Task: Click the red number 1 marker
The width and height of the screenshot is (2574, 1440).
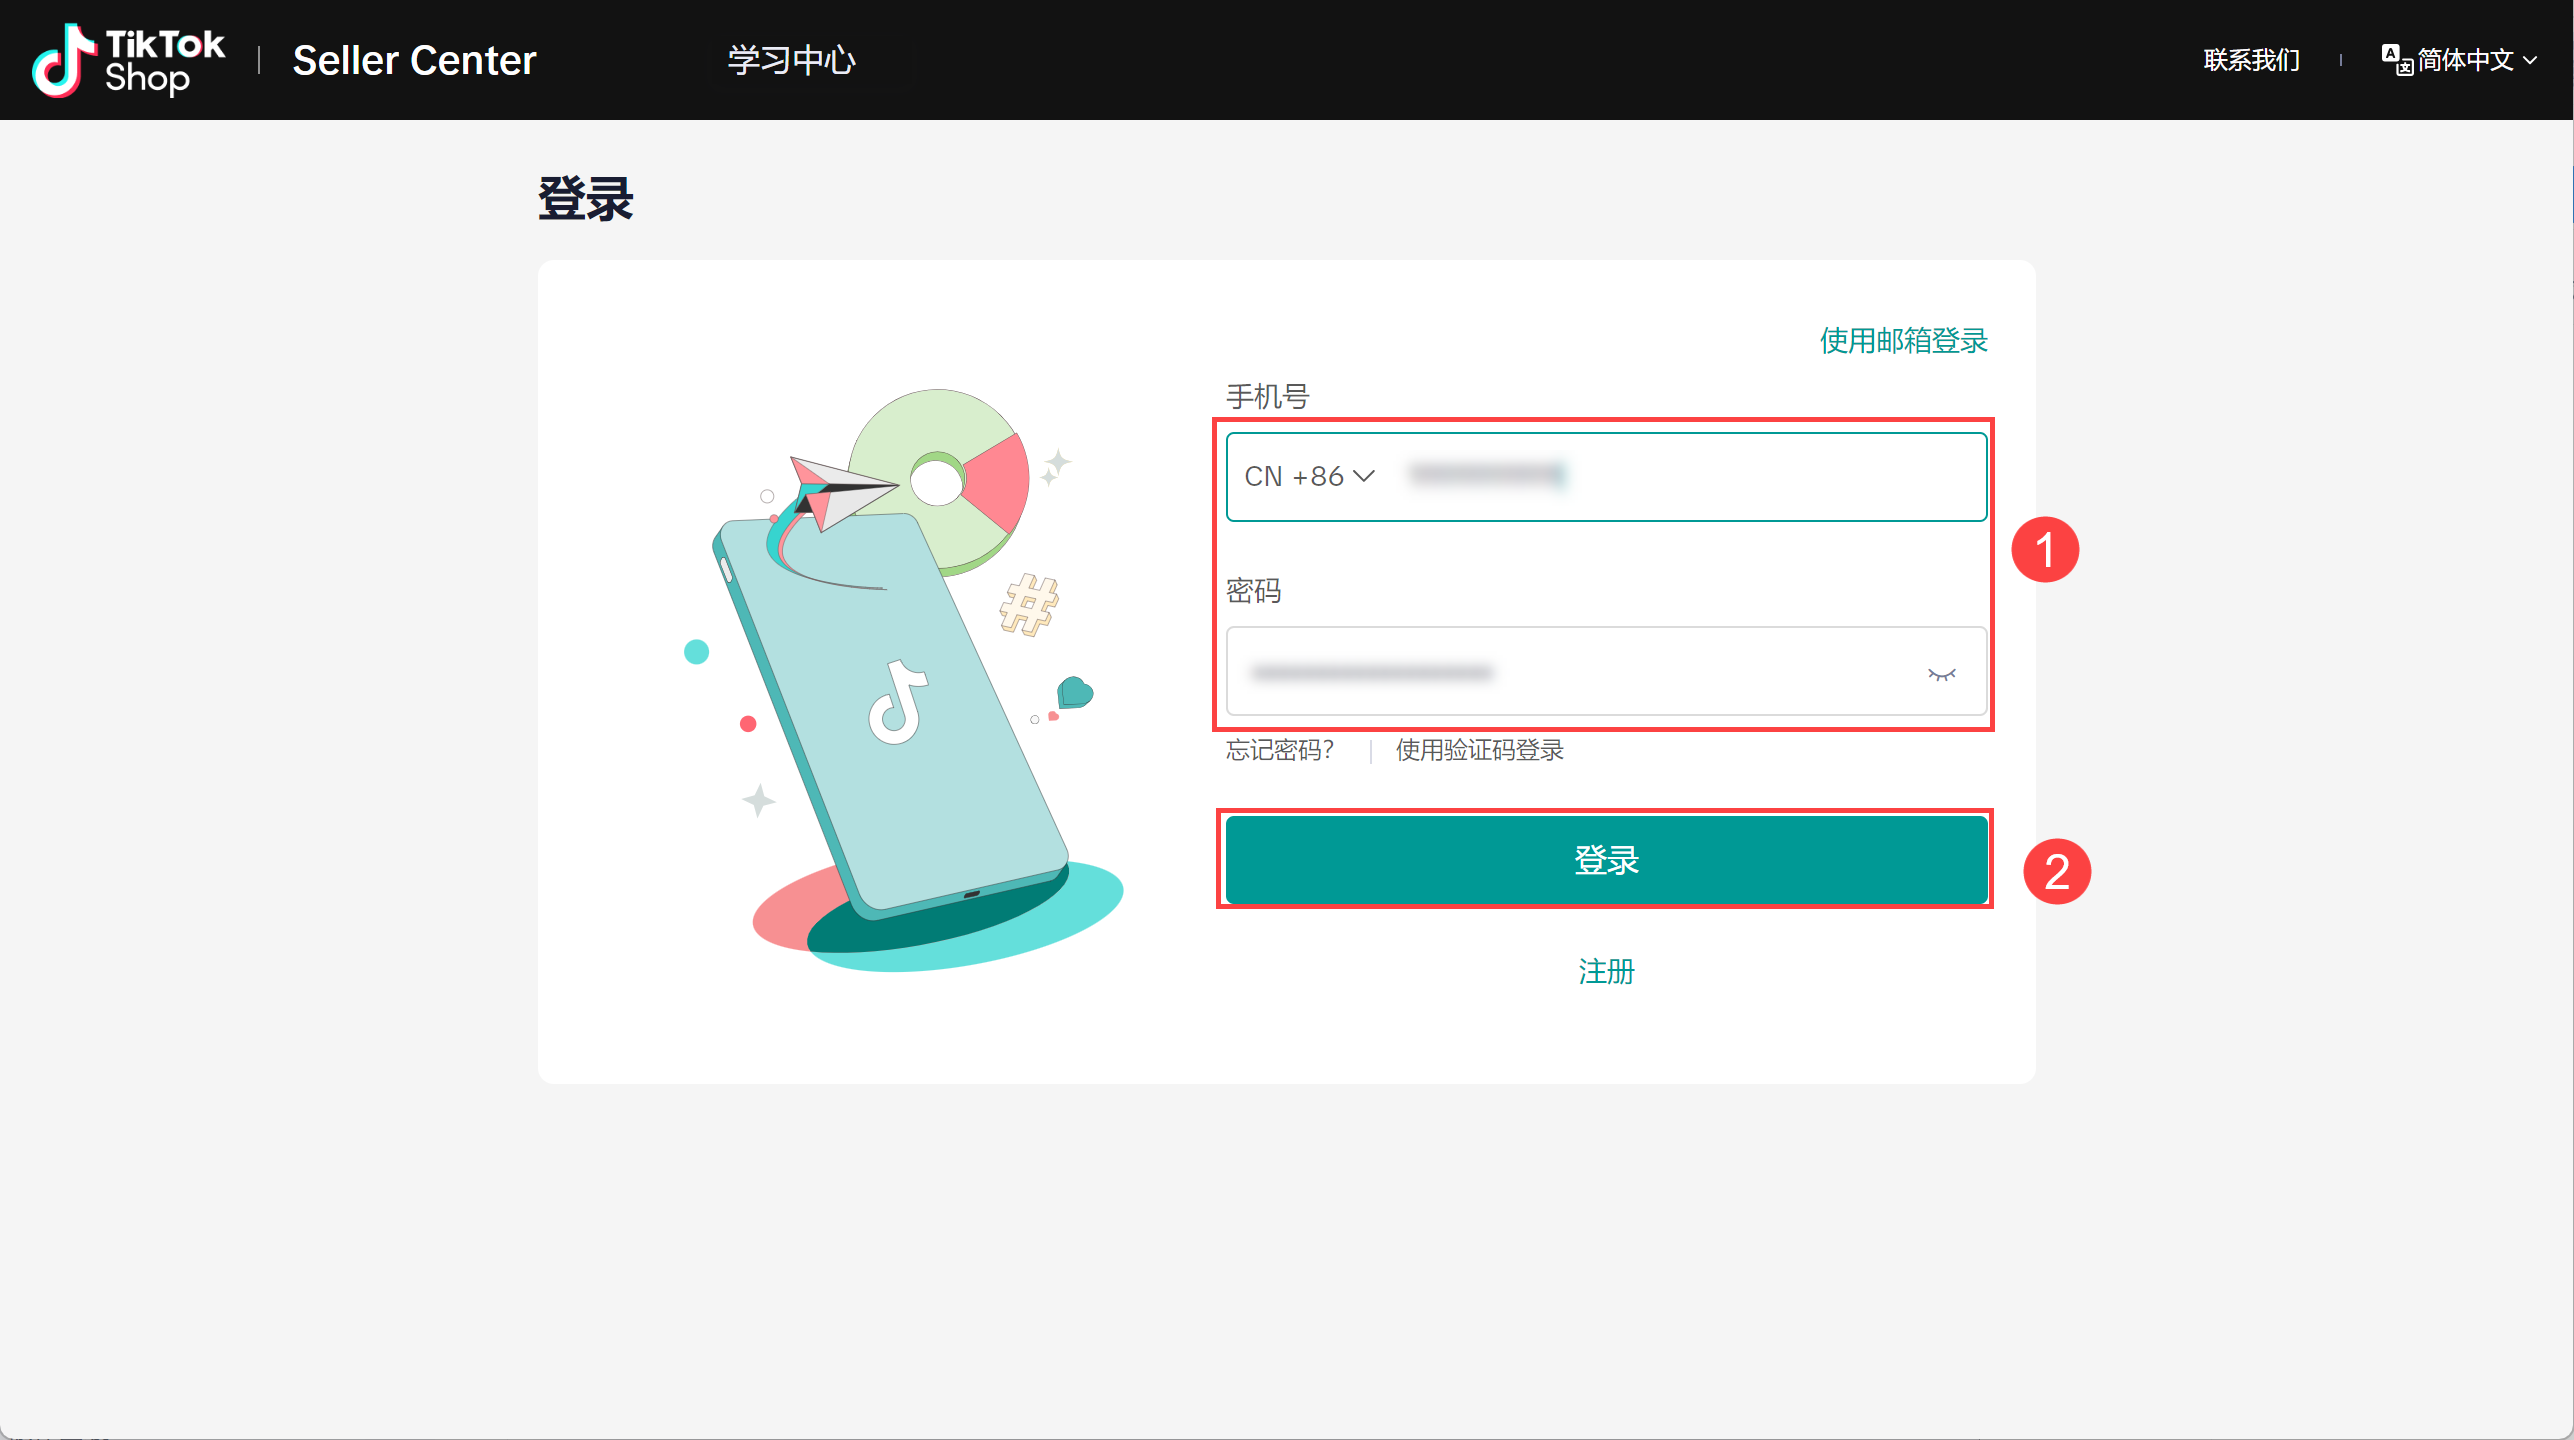Action: click(x=2045, y=550)
